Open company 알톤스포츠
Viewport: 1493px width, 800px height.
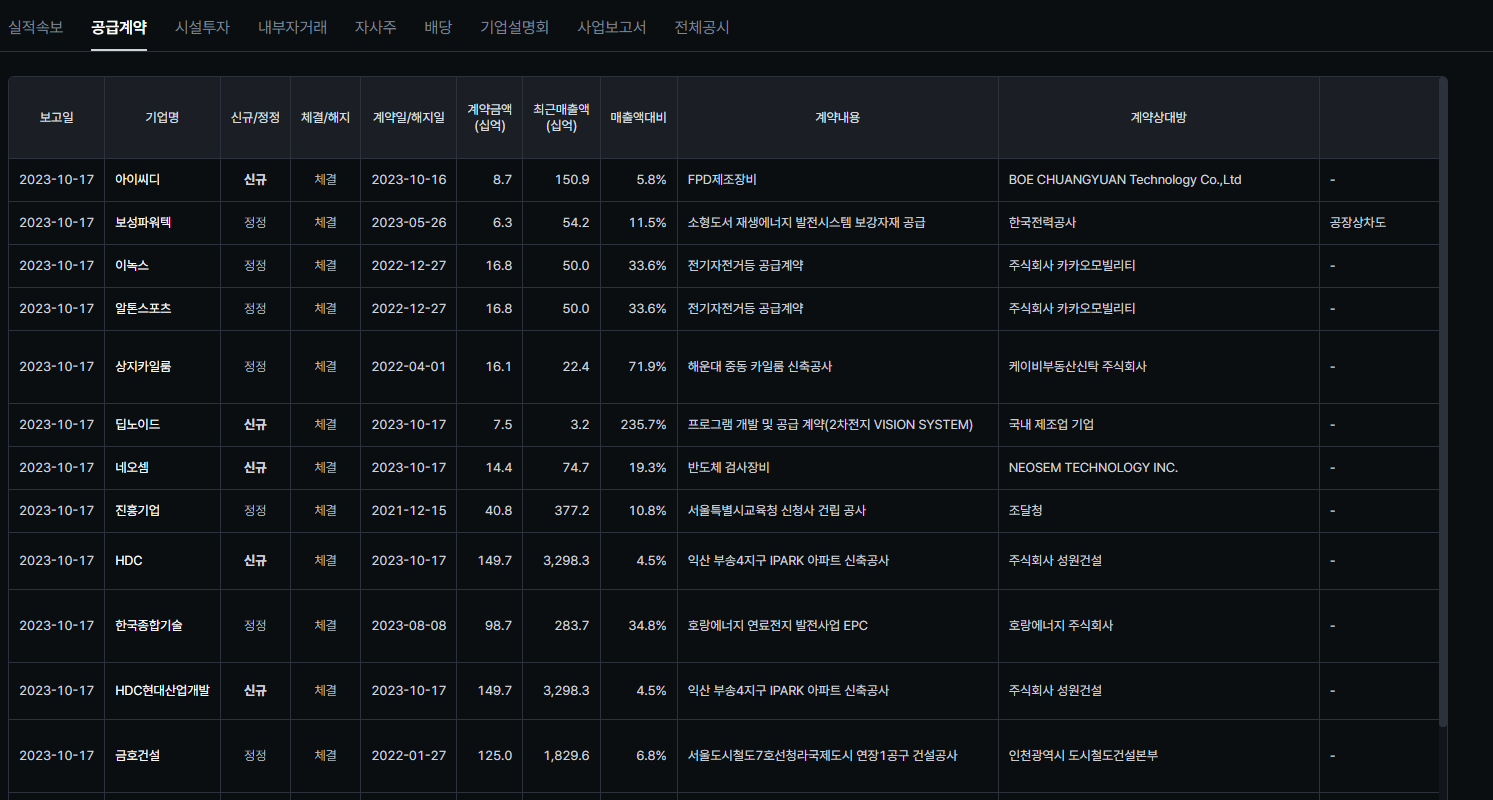click(x=143, y=309)
